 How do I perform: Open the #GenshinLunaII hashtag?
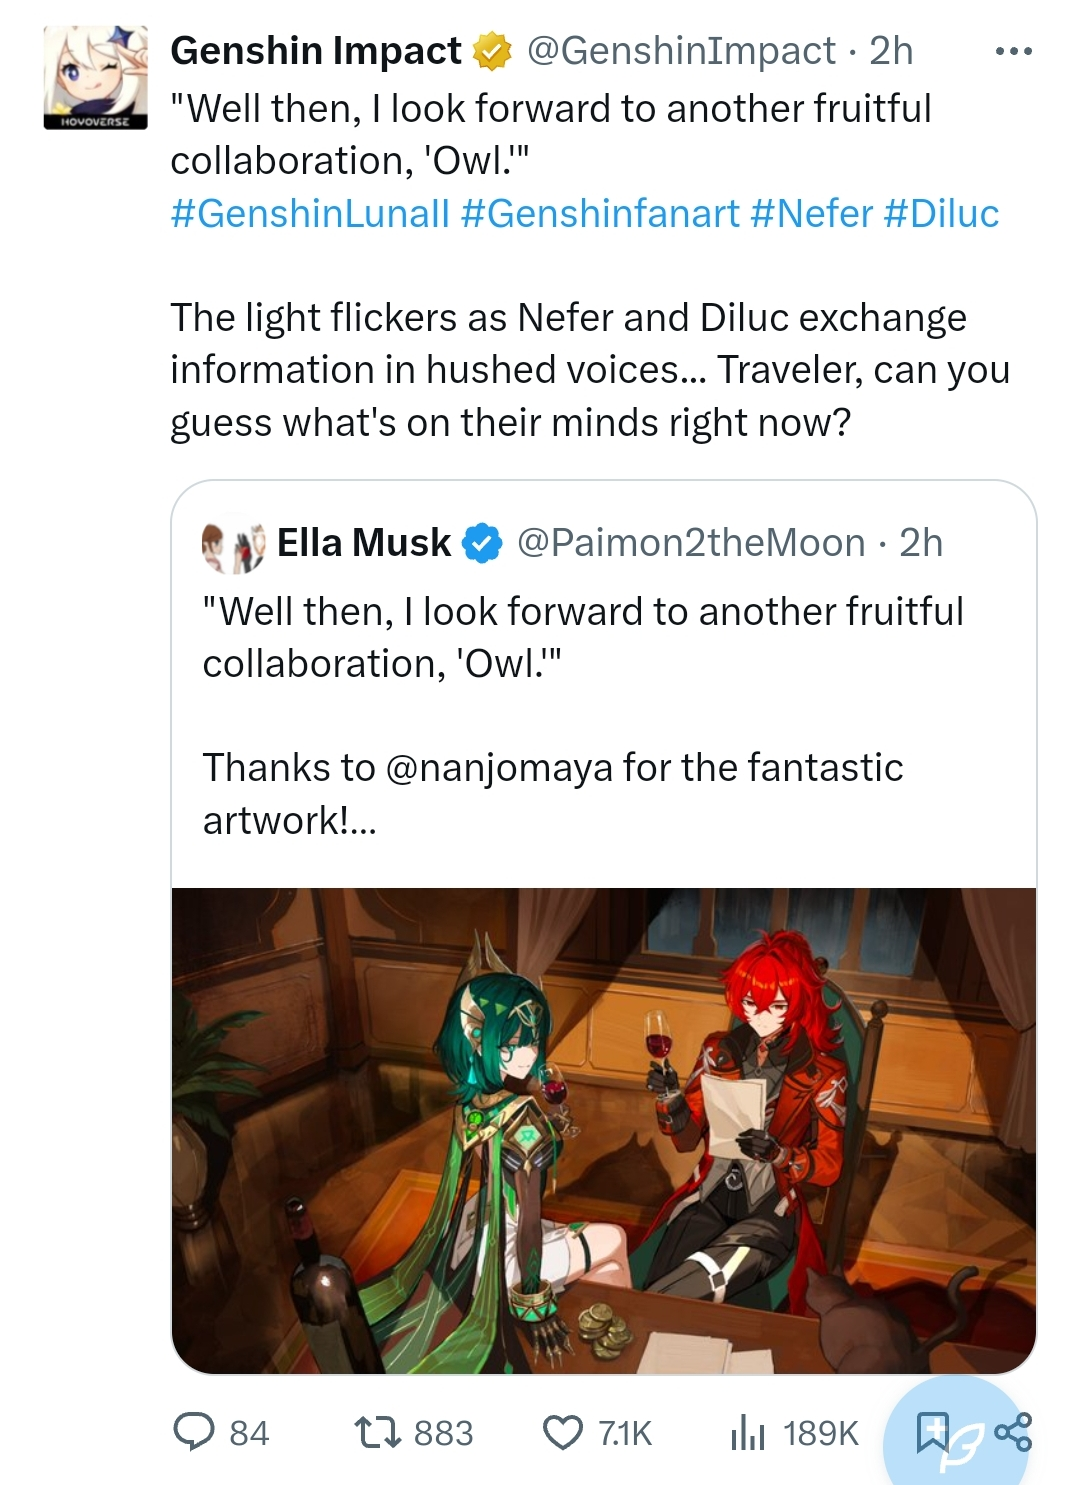[x=310, y=213]
